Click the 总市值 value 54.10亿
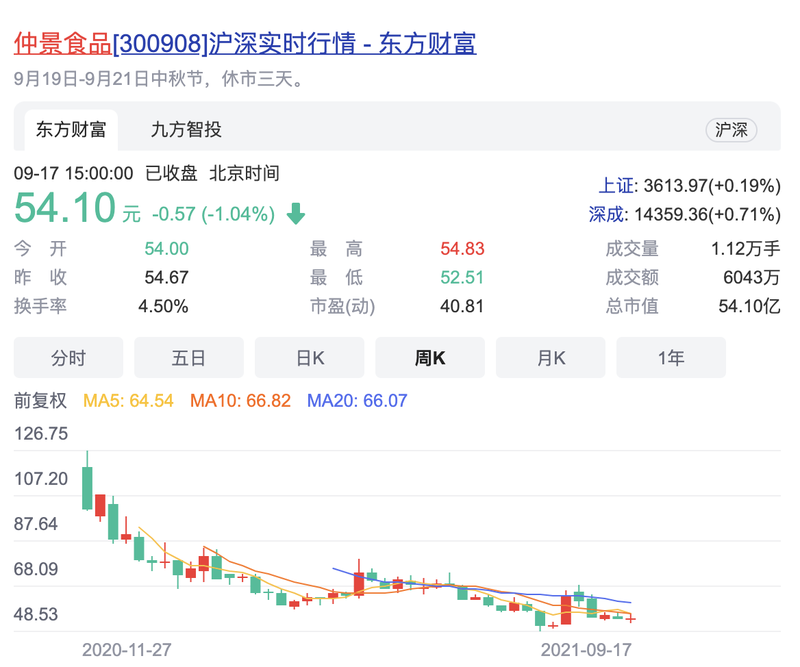800x667 pixels. (749, 306)
